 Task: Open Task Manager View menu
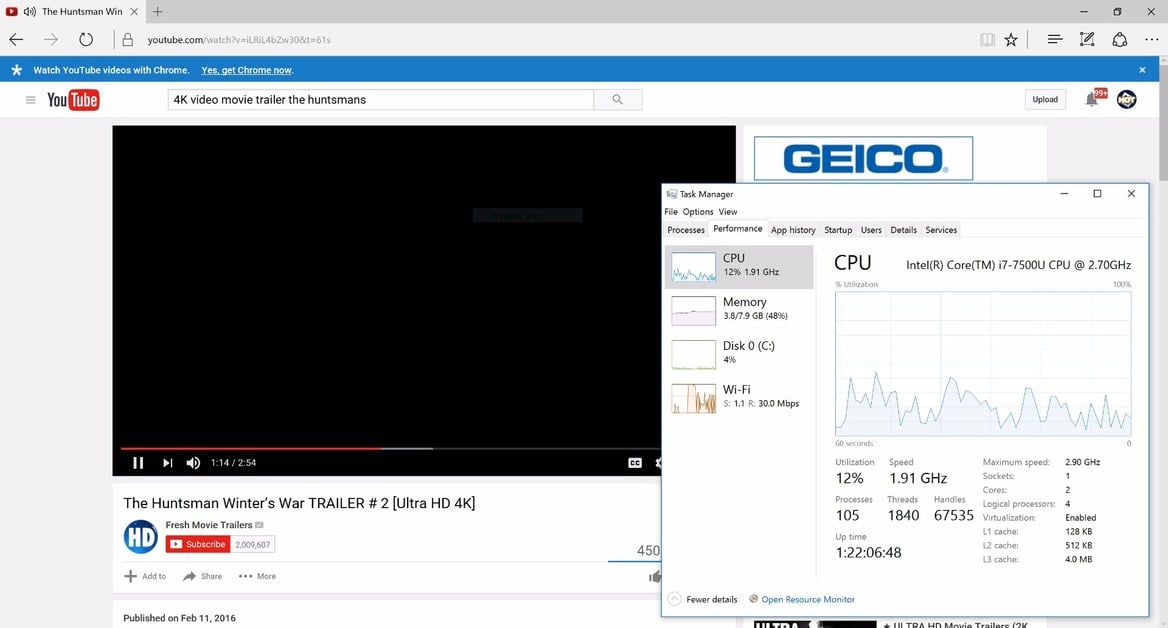pyautogui.click(x=728, y=212)
